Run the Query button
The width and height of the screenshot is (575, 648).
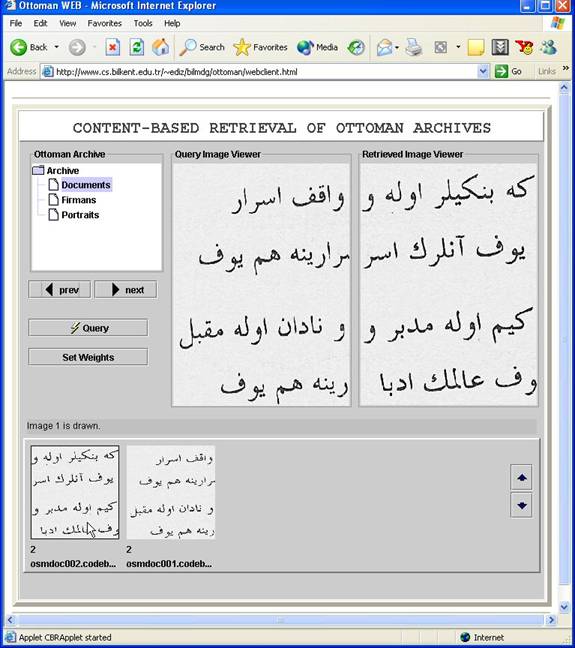point(88,328)
